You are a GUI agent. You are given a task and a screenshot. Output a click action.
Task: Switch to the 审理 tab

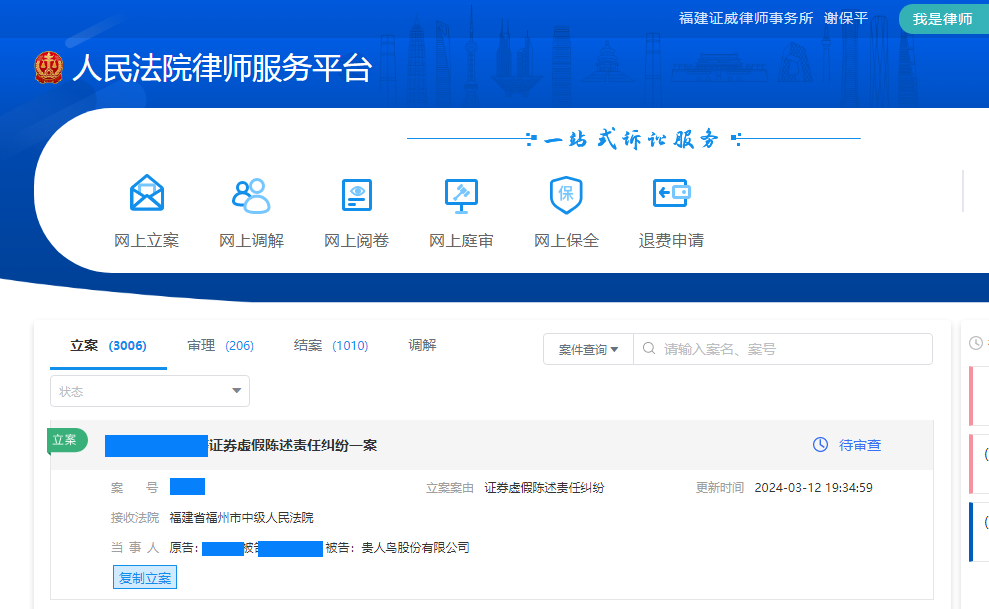(x=218, y=345)
